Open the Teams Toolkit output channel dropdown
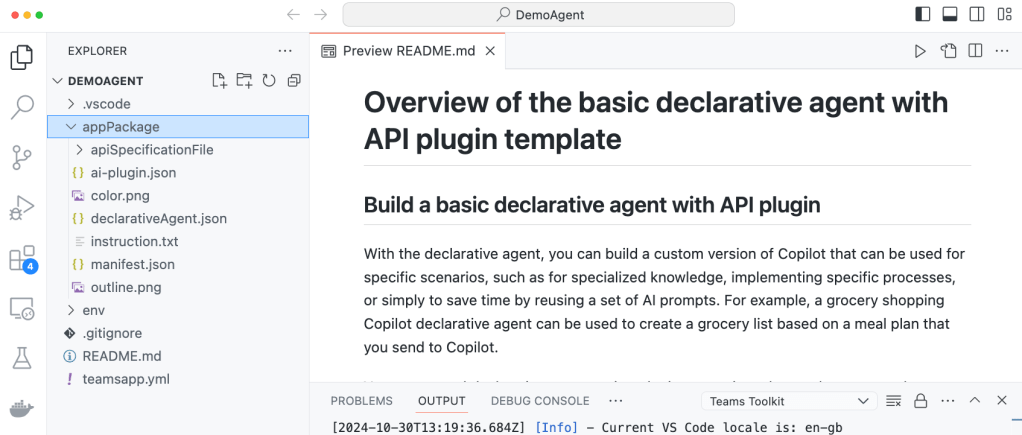 click(x=789, y=401)
